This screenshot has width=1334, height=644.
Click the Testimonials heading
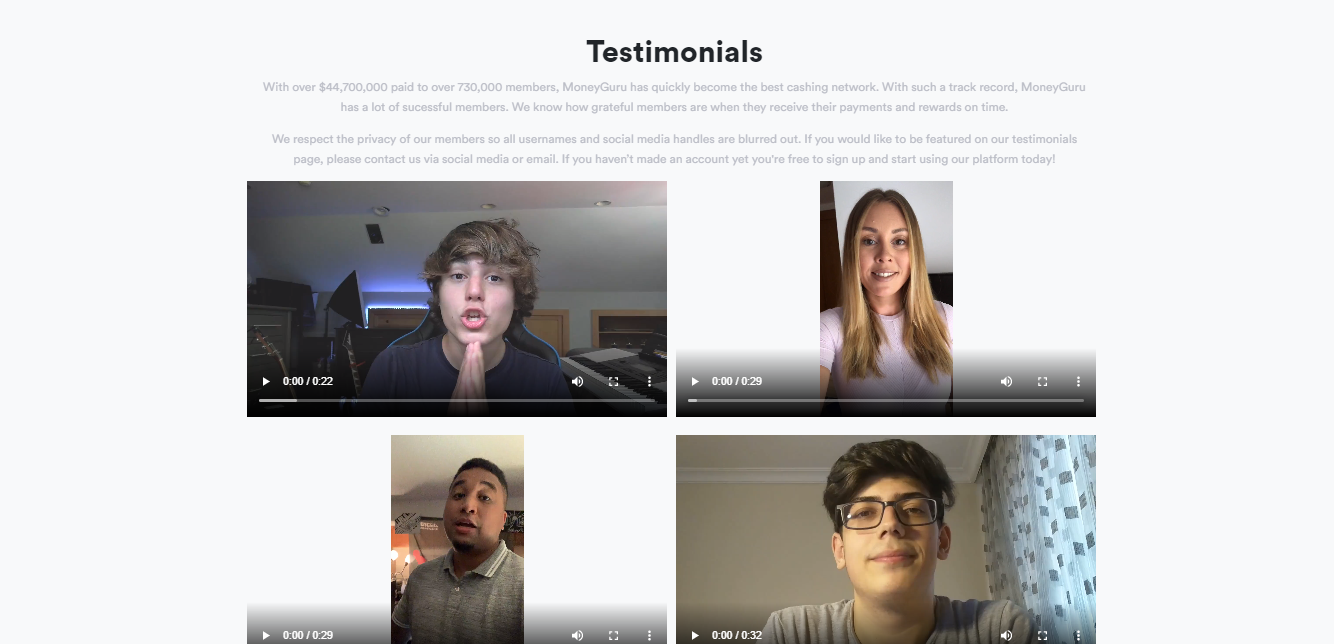coord(674,51)
